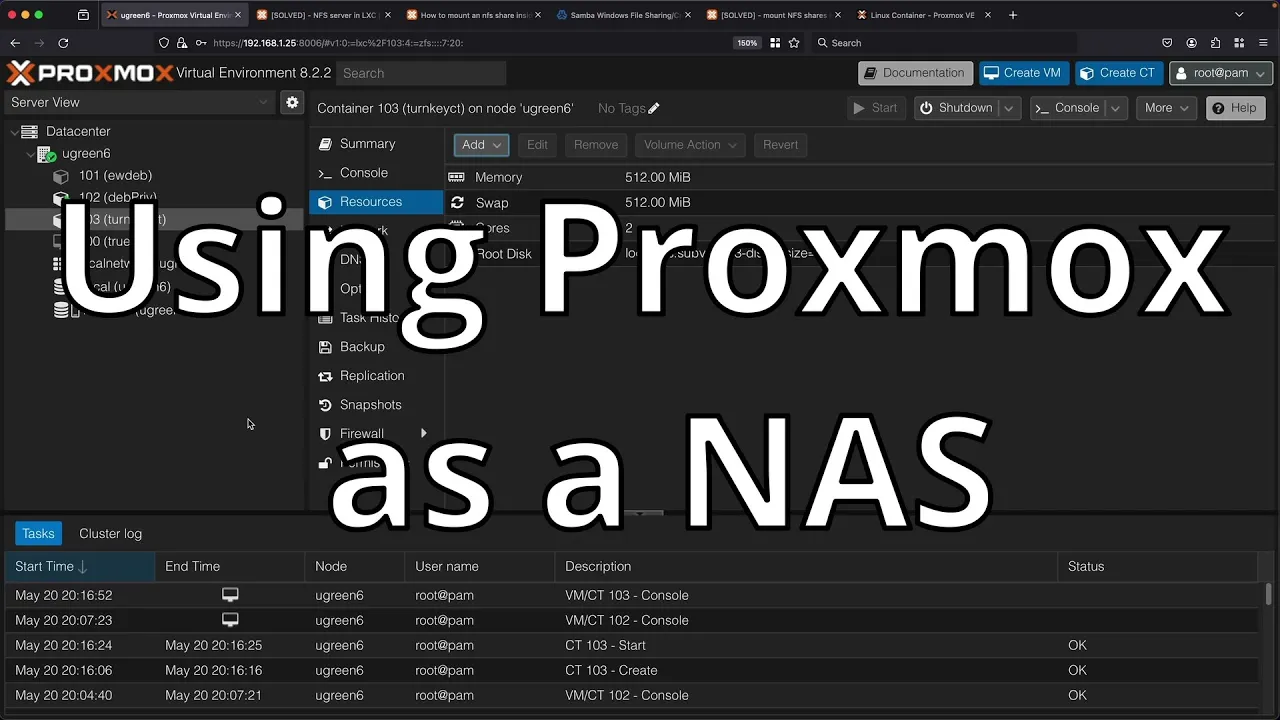Select Datacenter in the resource tree
Viewport: 1280px width, 720px height.
point(78,131)
